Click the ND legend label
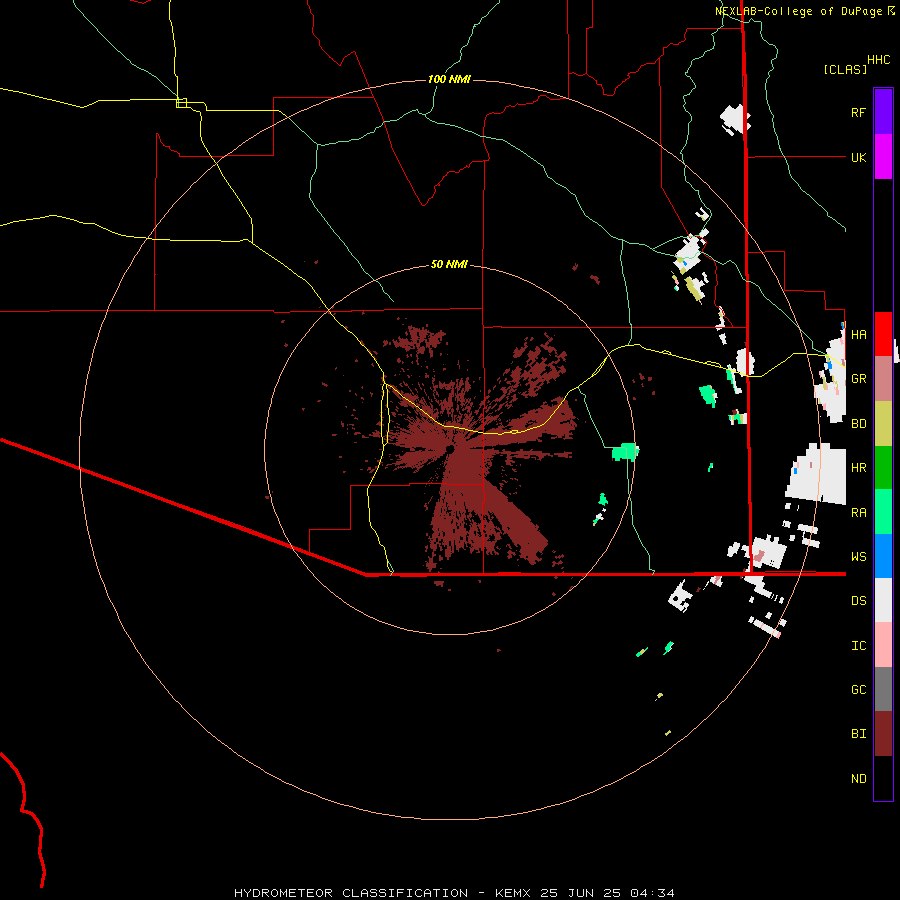Image resolution: width=900 pixels, height=900 pixels. (x=858, y=779)
